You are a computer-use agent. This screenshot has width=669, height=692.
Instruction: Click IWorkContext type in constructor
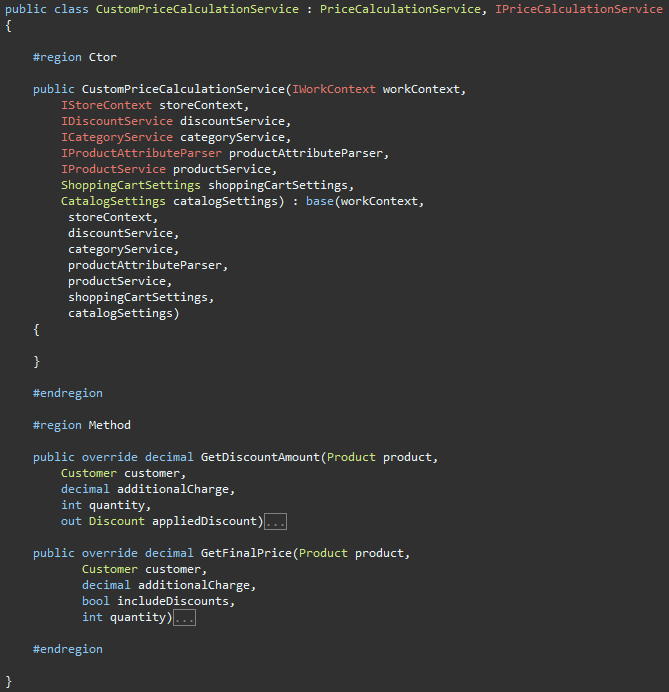(x=334, y=89)
